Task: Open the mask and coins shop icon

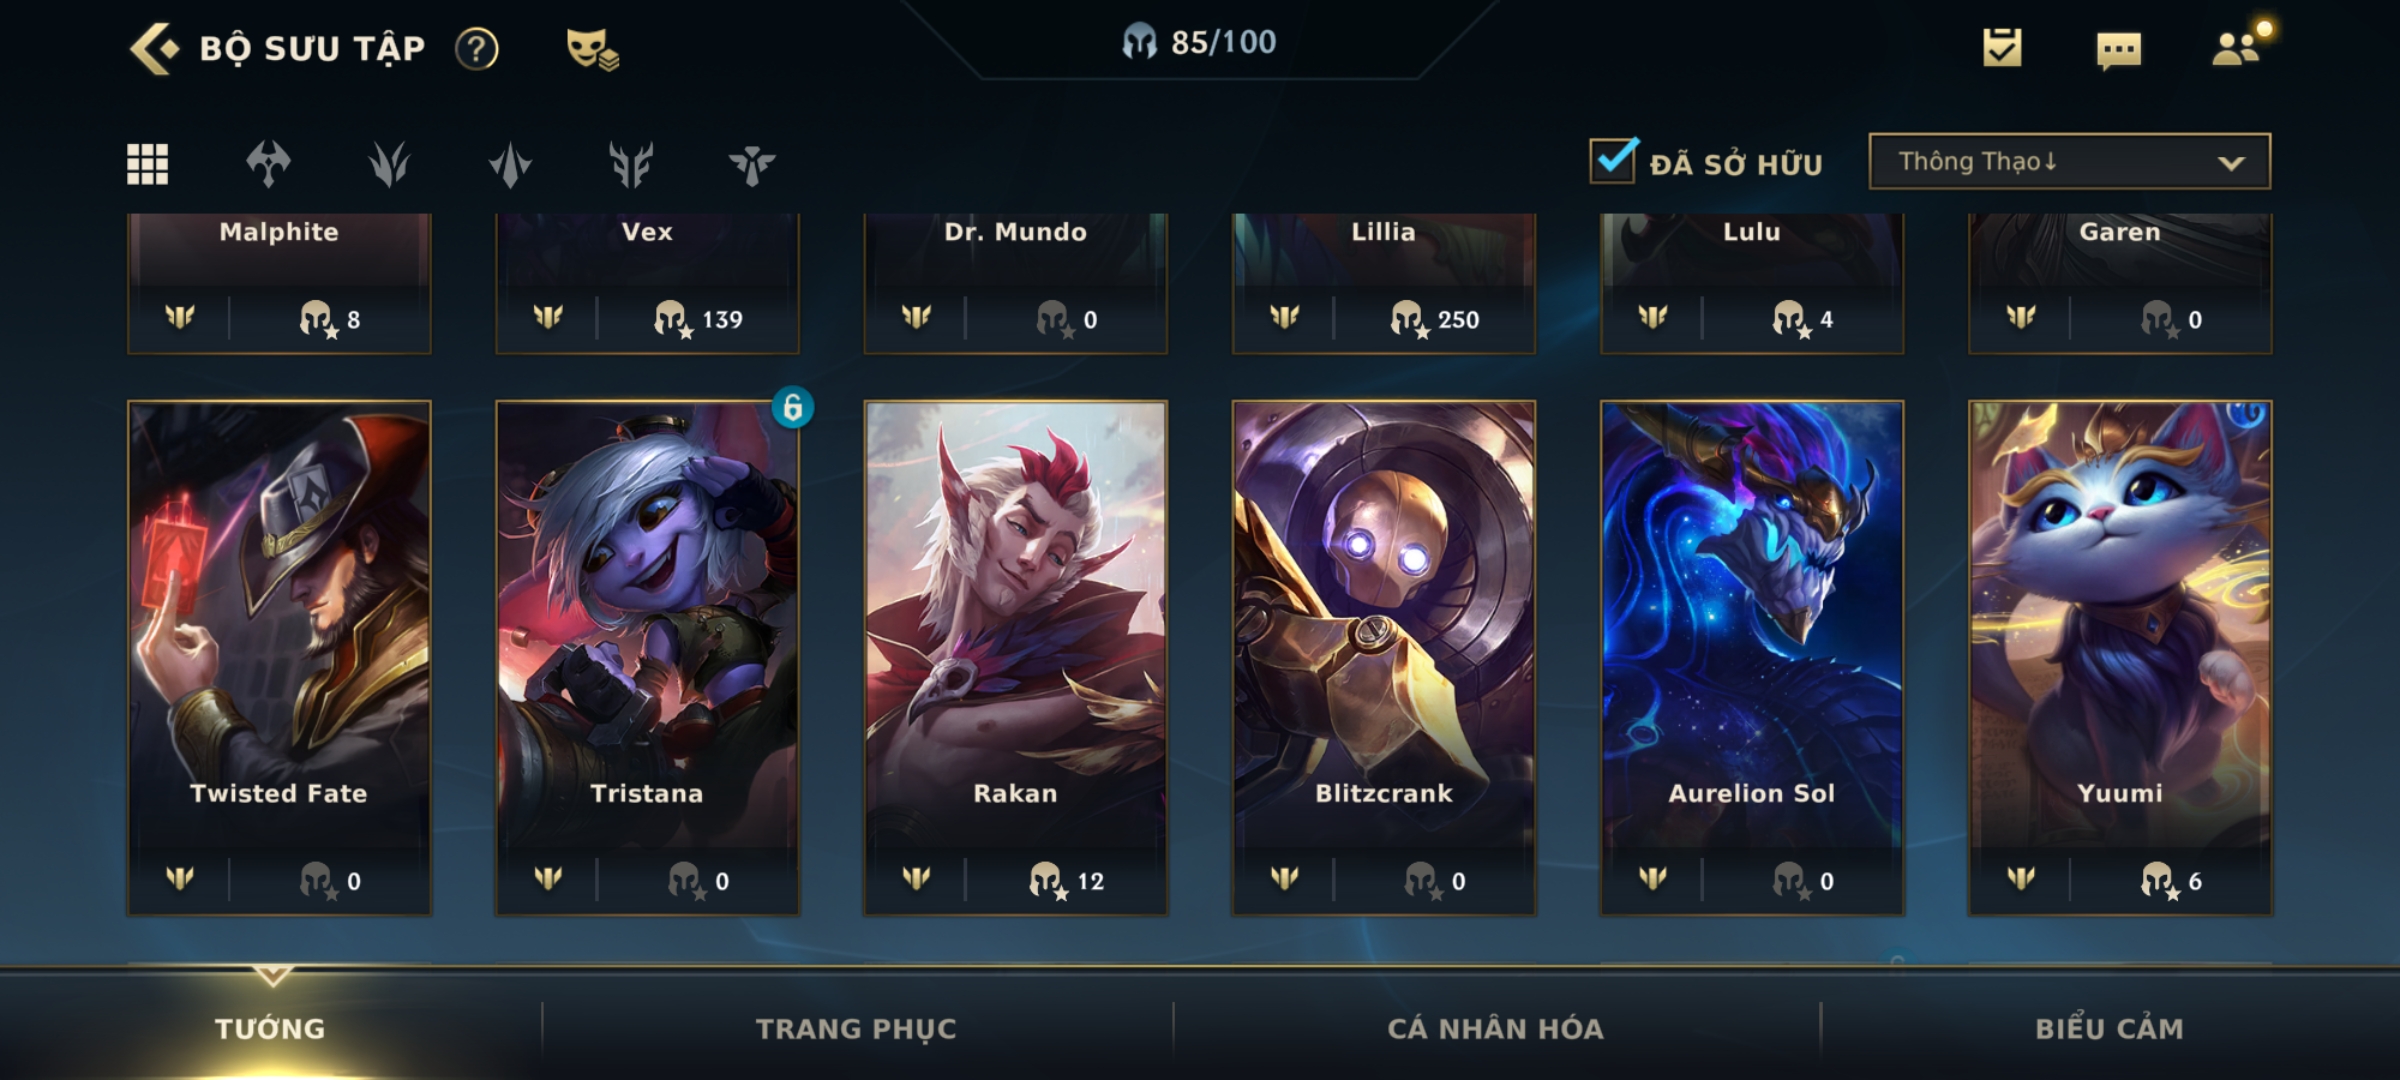Action: tap(592, 48)
